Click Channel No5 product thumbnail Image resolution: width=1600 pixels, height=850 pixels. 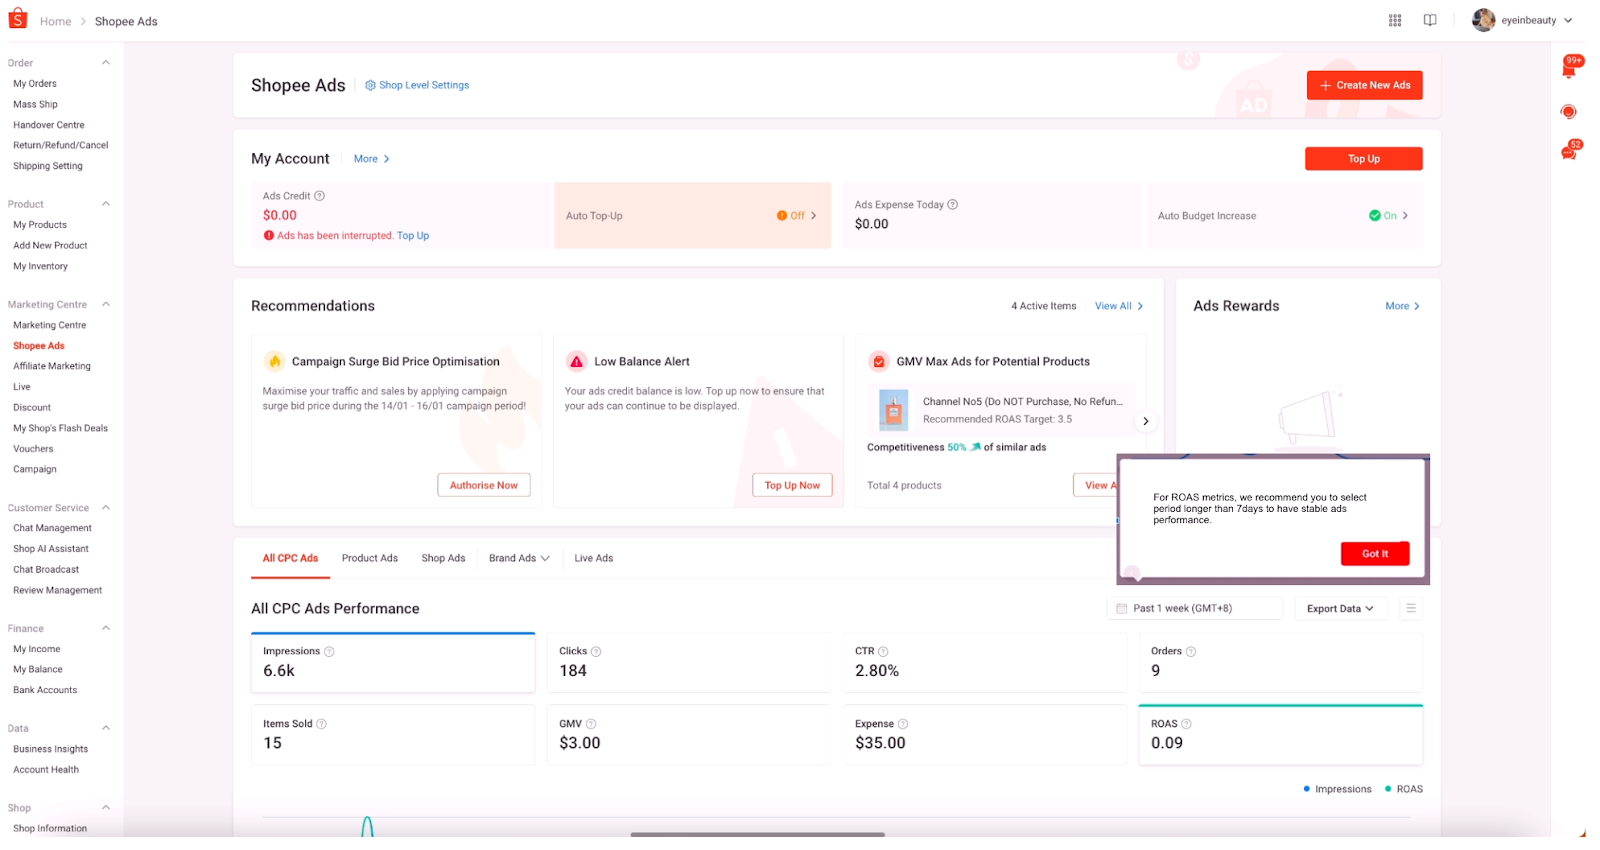click(893, 410)
